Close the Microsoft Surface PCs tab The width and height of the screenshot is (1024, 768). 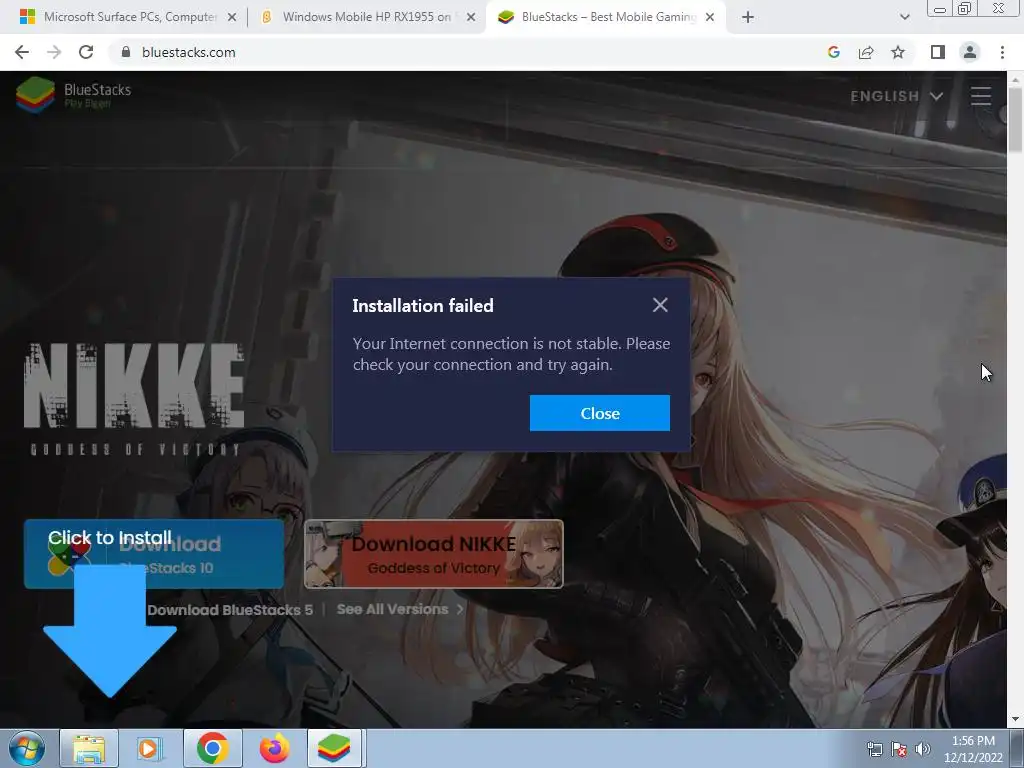[x=232, y=18]
